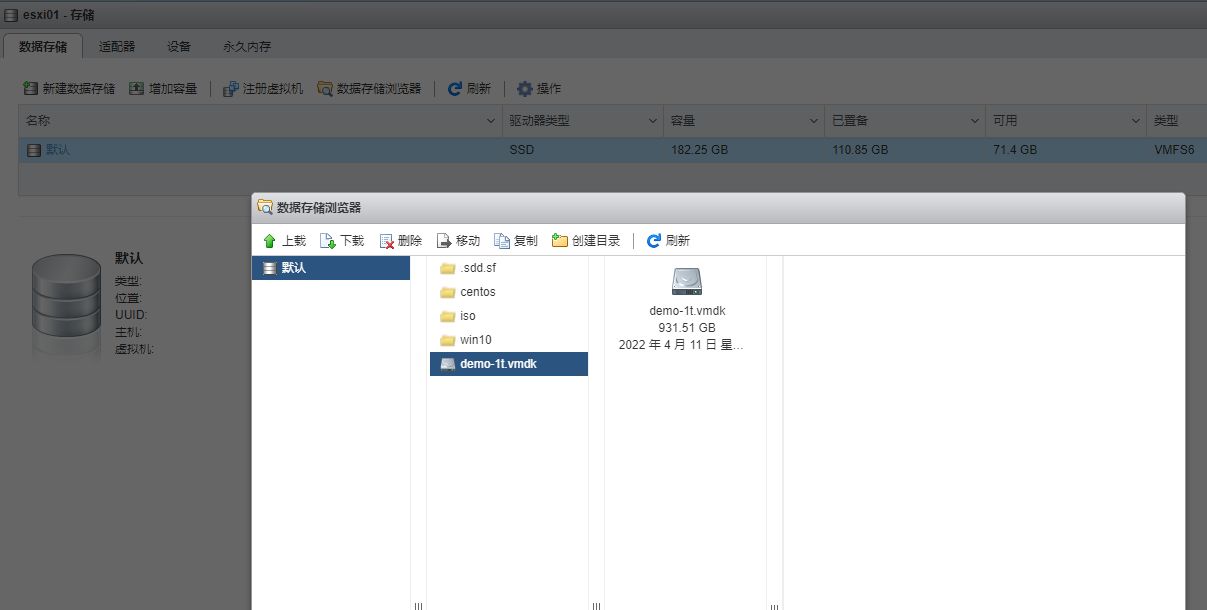This screenshot has height=610, width=1207.
Task: Open the datastore browser 数据存储浏览器
Action: (372, 88)
